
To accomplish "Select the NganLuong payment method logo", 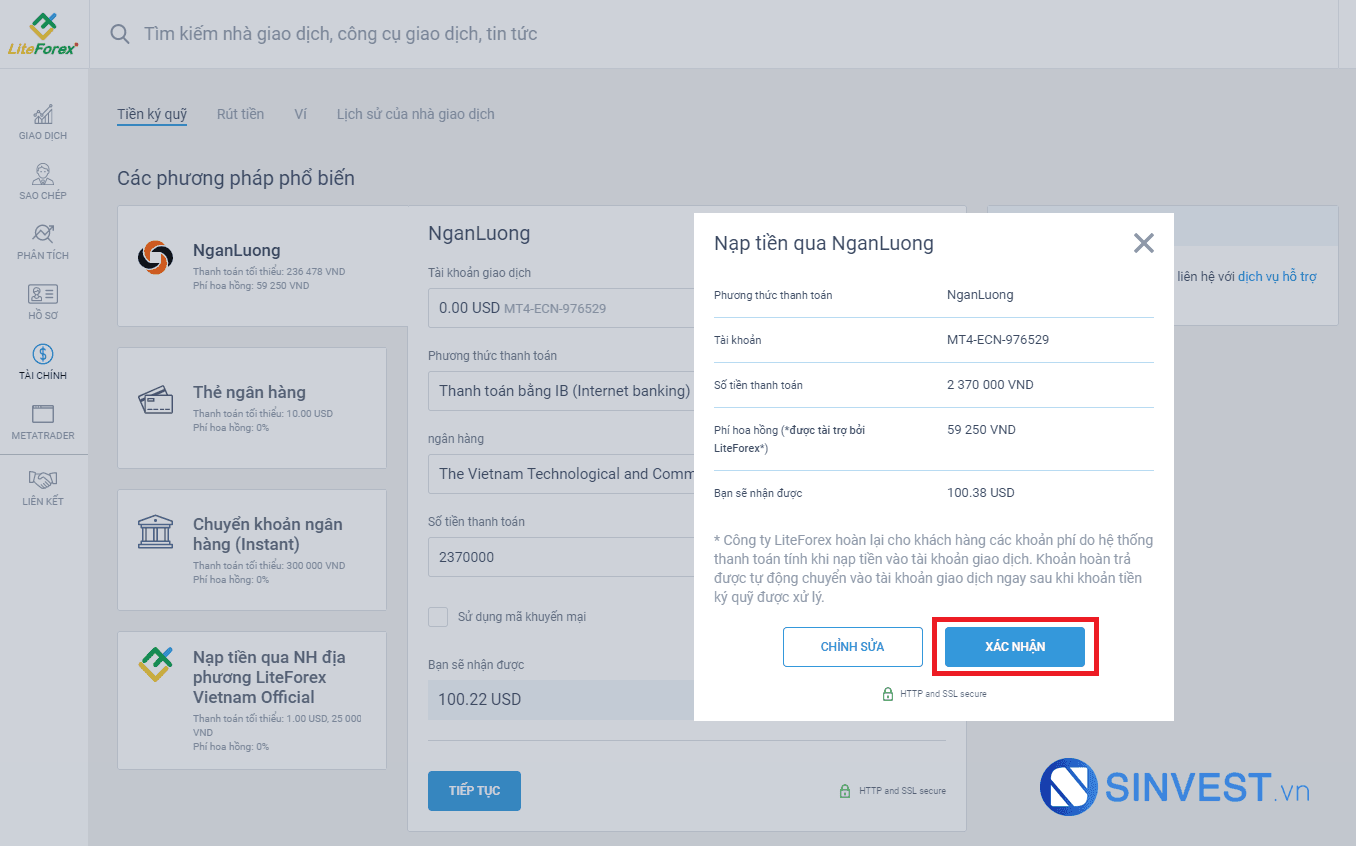I will 155,258.
